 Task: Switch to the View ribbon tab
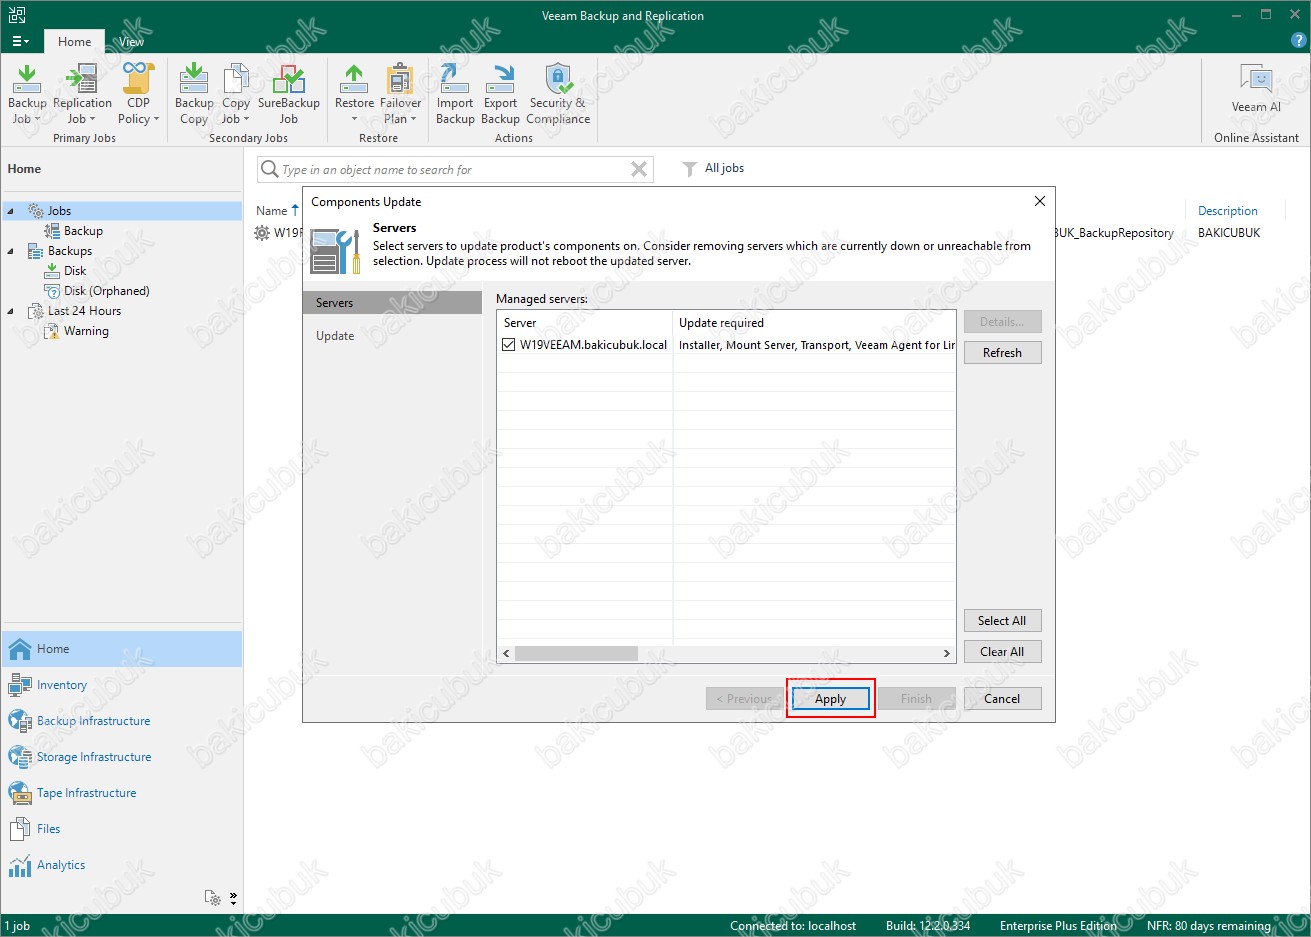click(x=132, y=42)
